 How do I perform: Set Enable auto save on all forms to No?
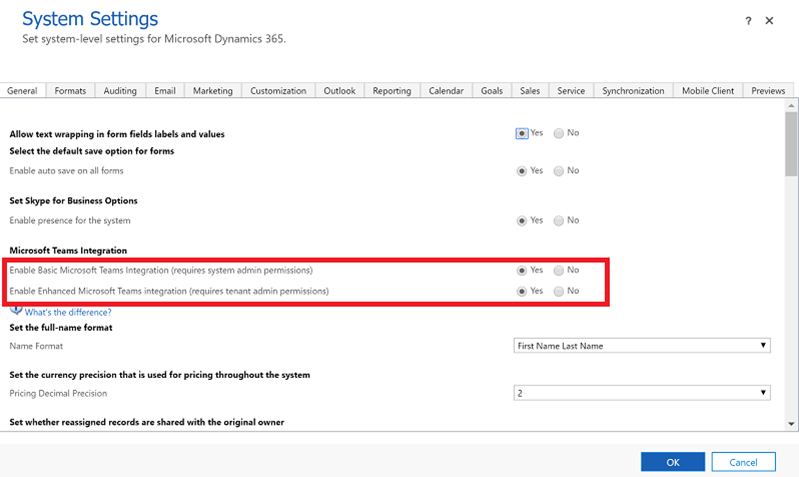pyautogui.click(x=559, y=171)
